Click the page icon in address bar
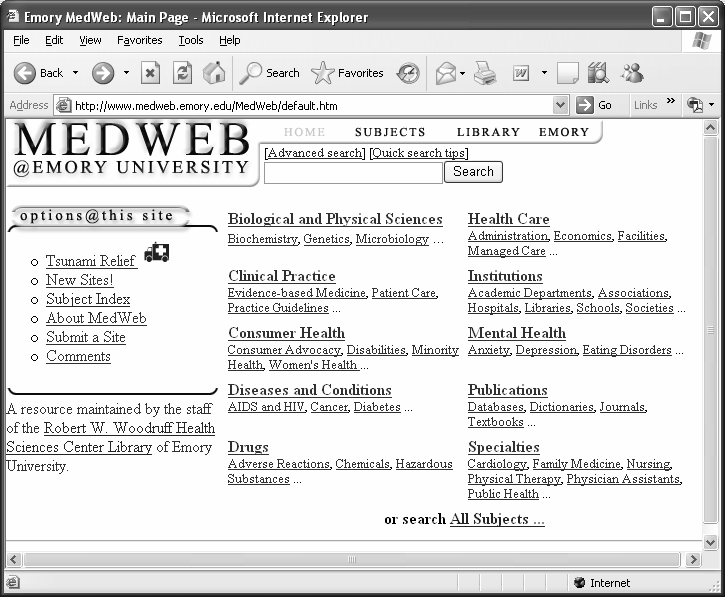This screenshot has height=597, width=725. click(63, 106)
